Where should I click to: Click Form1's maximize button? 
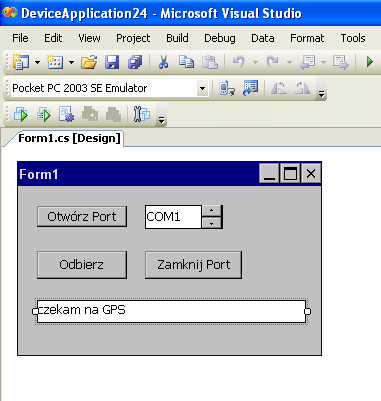tap(290, 173)
